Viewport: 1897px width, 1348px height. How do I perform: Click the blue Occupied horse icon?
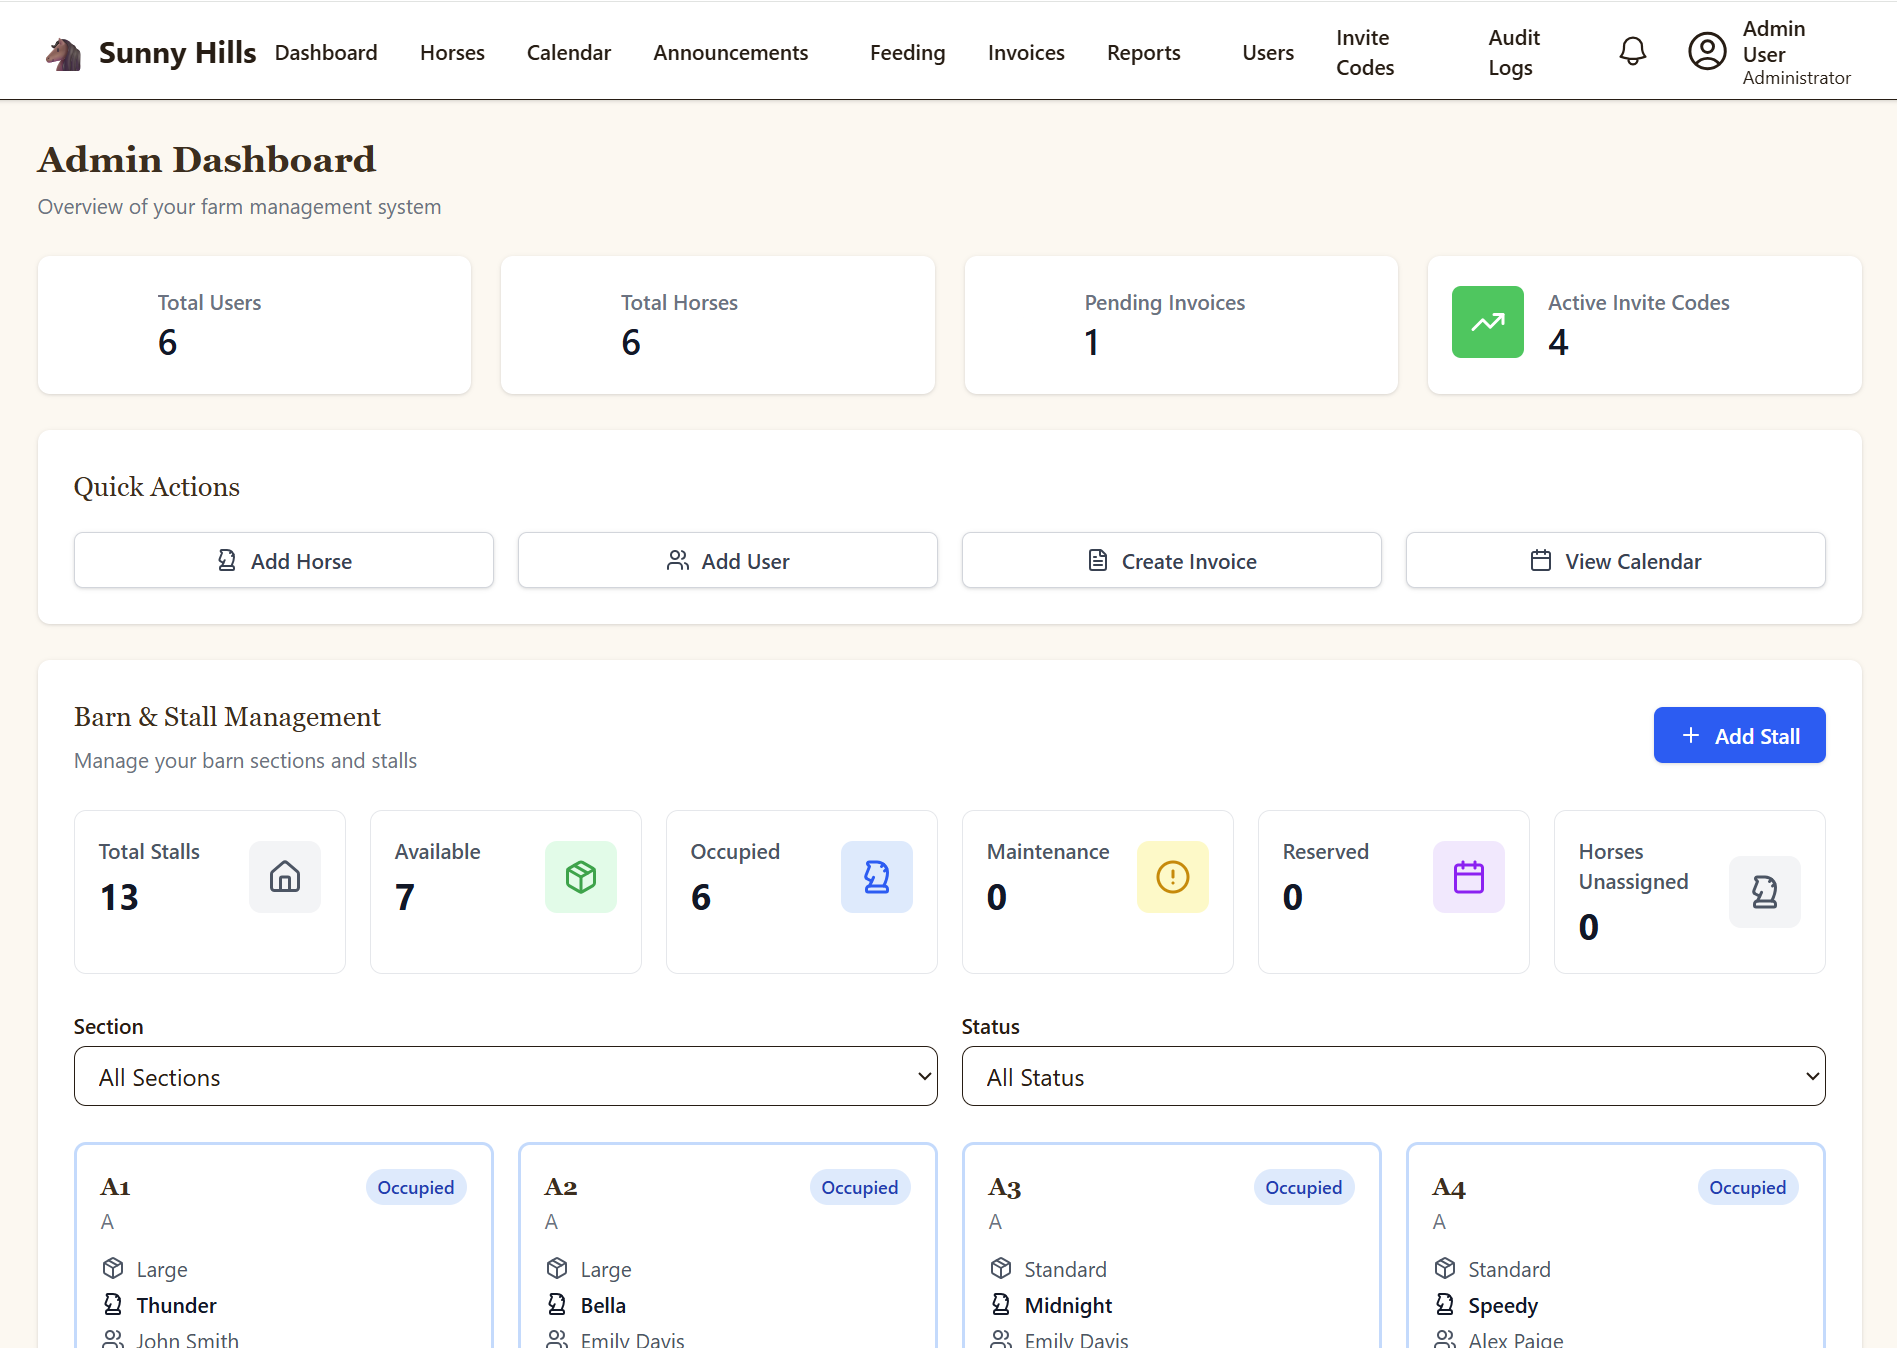coord(877,877)
